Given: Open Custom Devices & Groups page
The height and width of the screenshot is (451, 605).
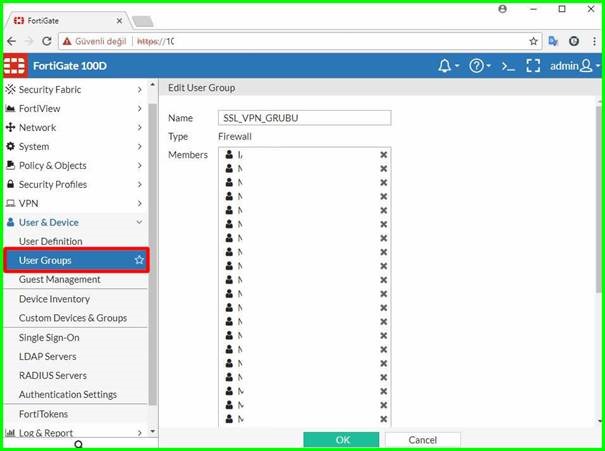Looking at the screenshot, I should click(73, 318).
